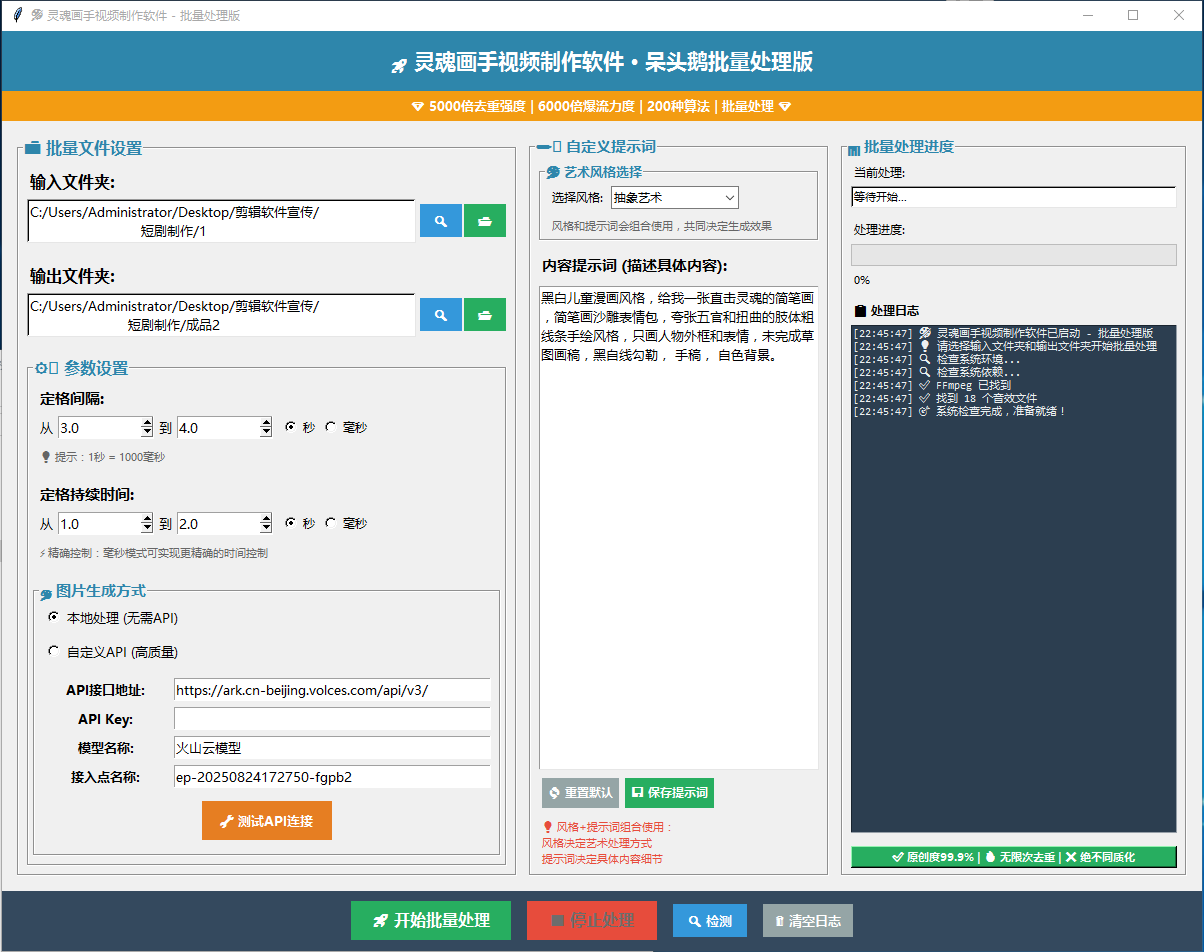
Task: Click the 处理进度 progress bar
Action: tap(1013, 255)
